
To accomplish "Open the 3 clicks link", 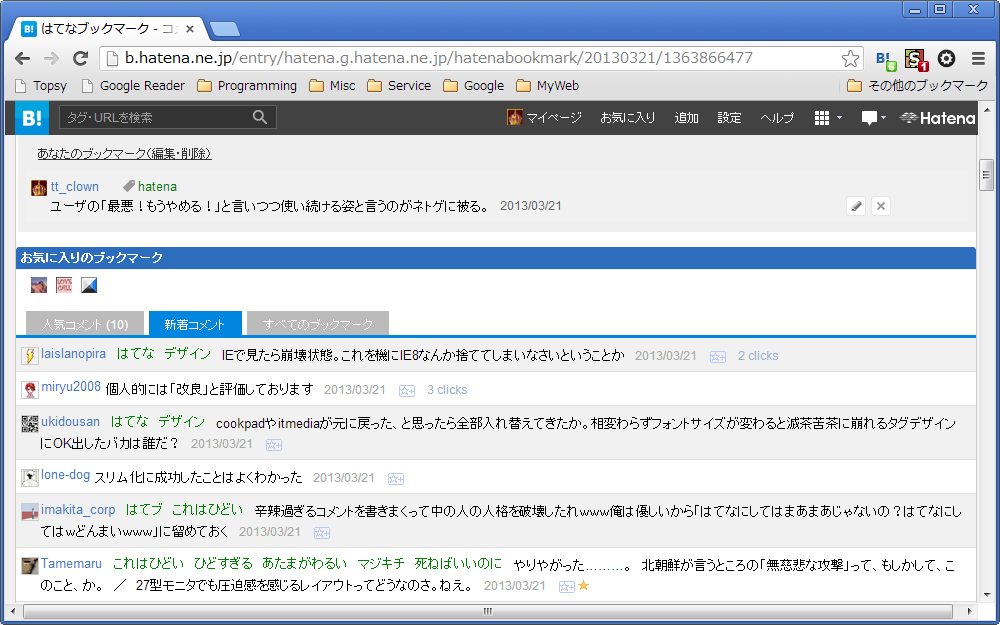I will pyautogui.click(x=446, y=390).
